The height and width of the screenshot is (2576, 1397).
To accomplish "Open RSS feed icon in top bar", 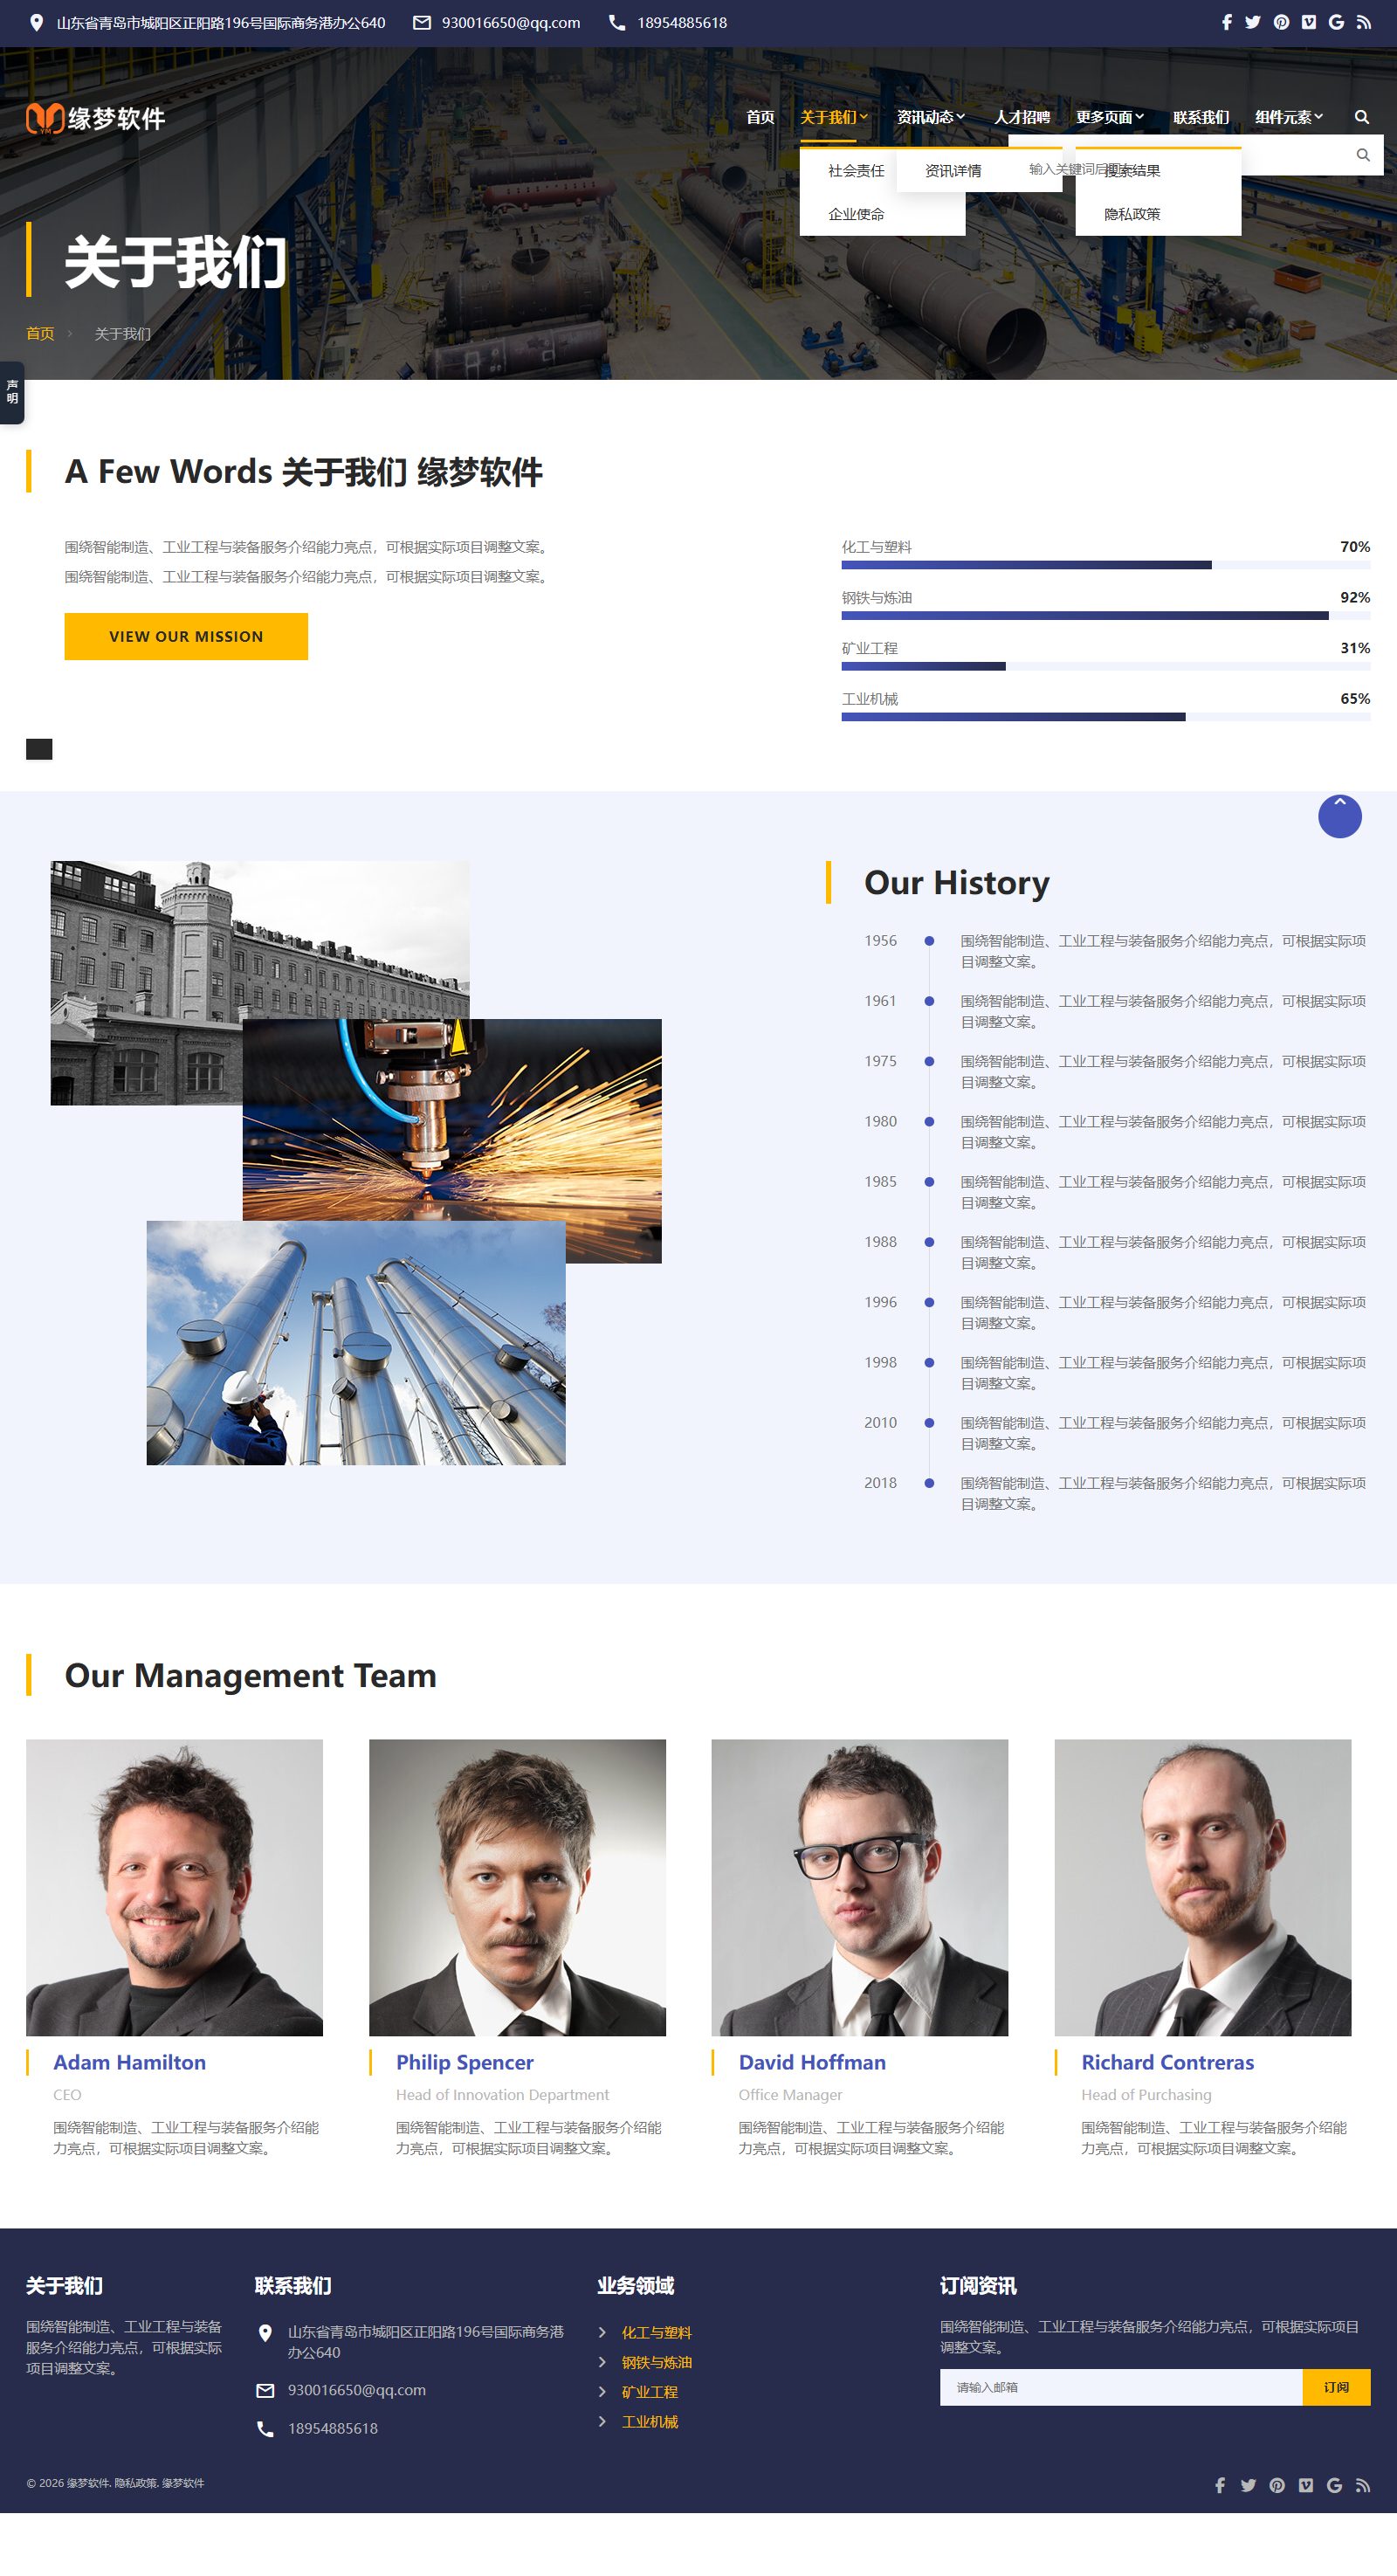I will click(x=1363, y=22).
